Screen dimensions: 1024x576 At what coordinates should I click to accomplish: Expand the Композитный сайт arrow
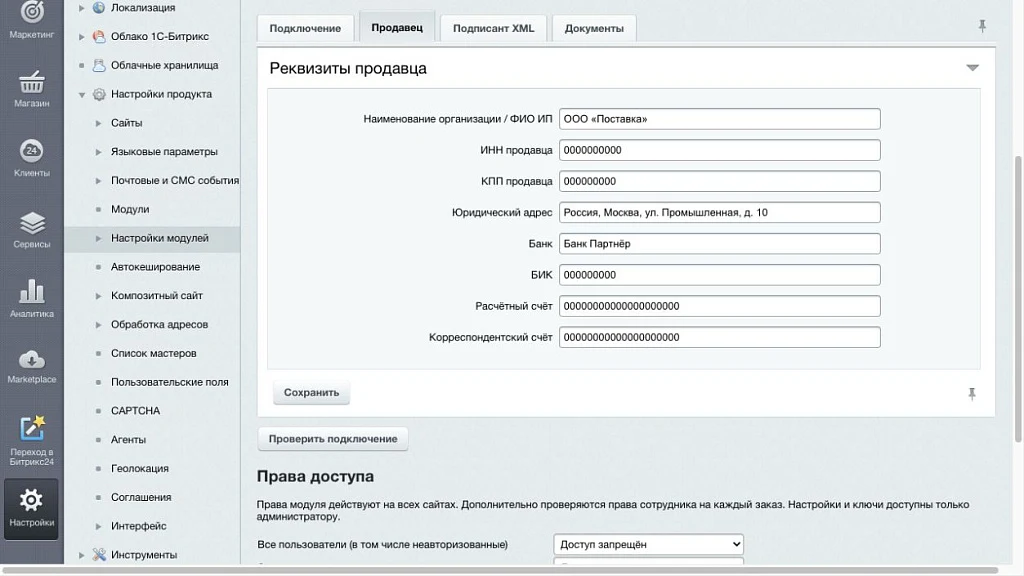pyautogui.click(x=99, y=296)
